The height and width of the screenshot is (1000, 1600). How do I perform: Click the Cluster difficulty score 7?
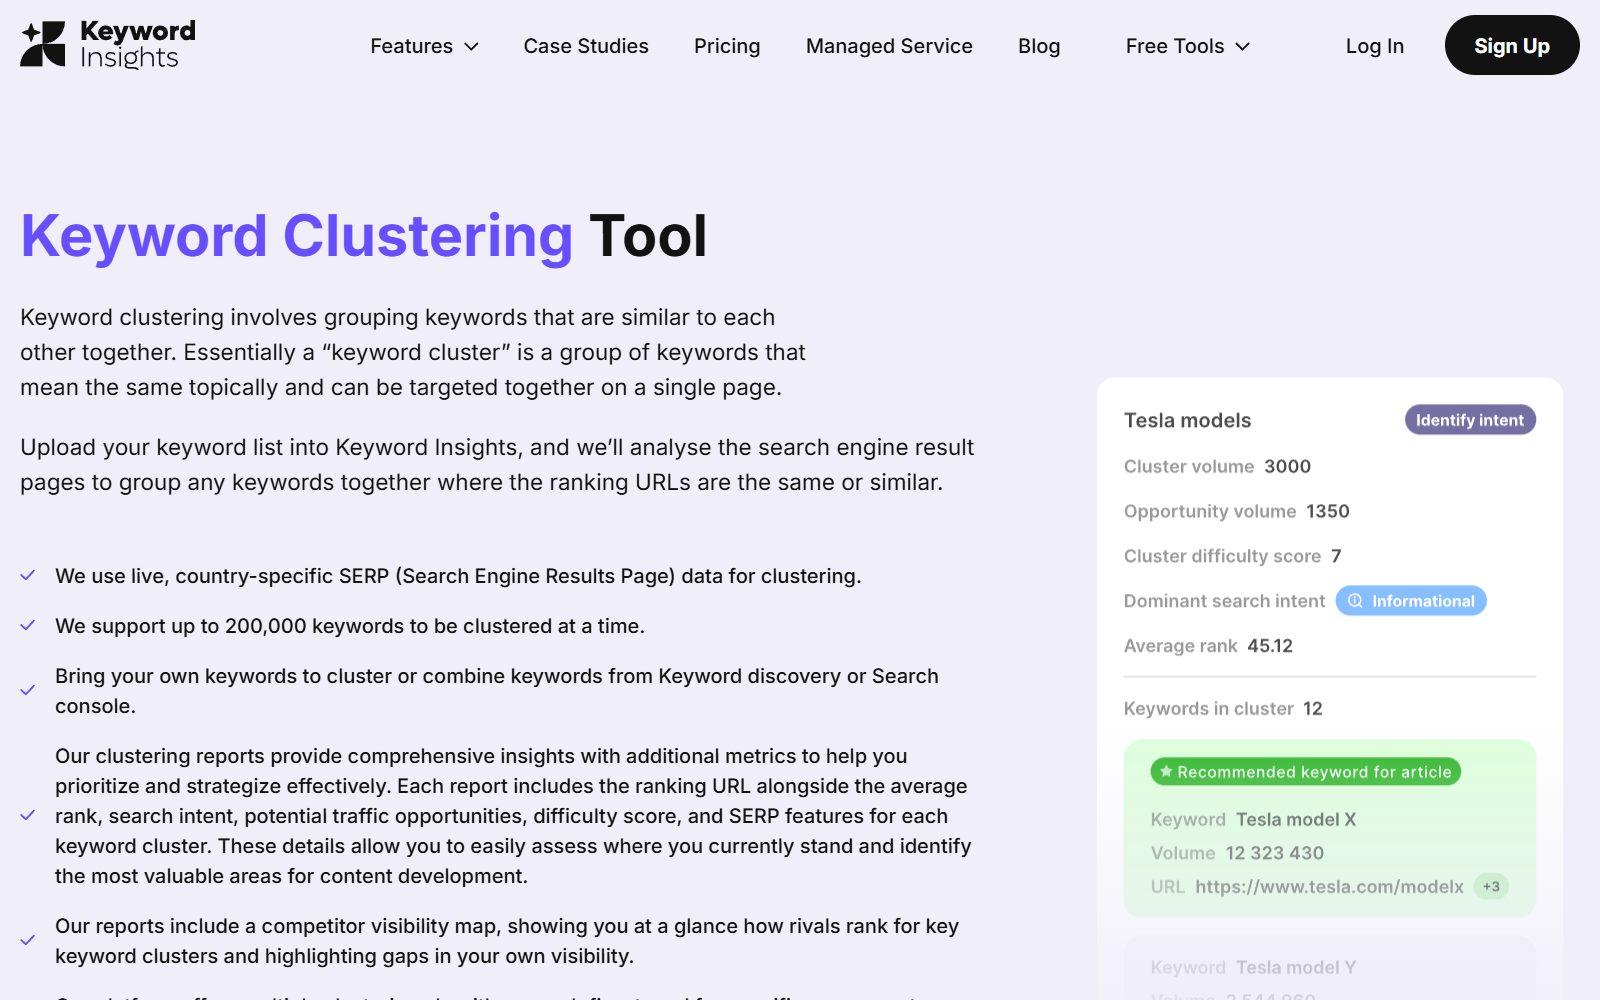(1336, 556)
